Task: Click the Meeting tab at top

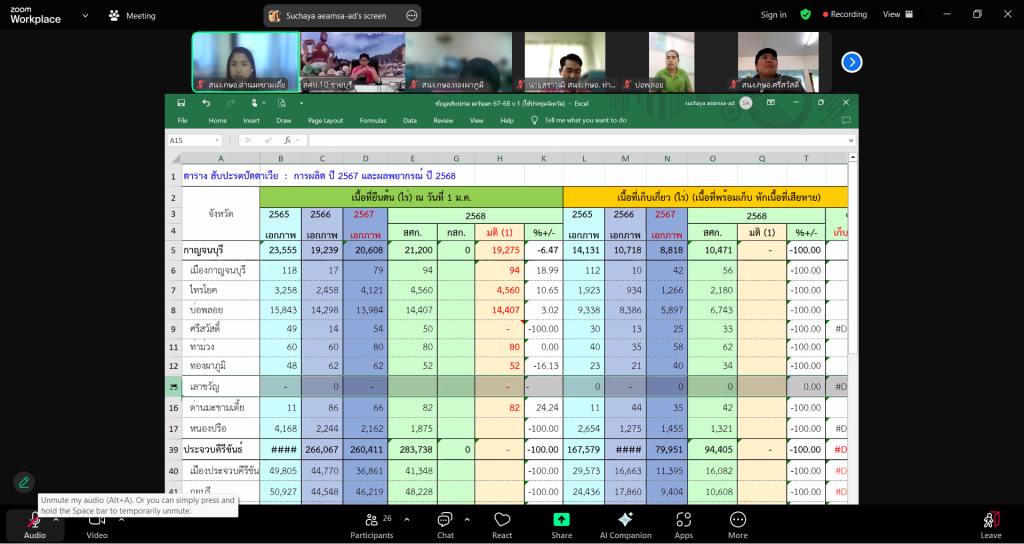Action: tap(132, 16)
